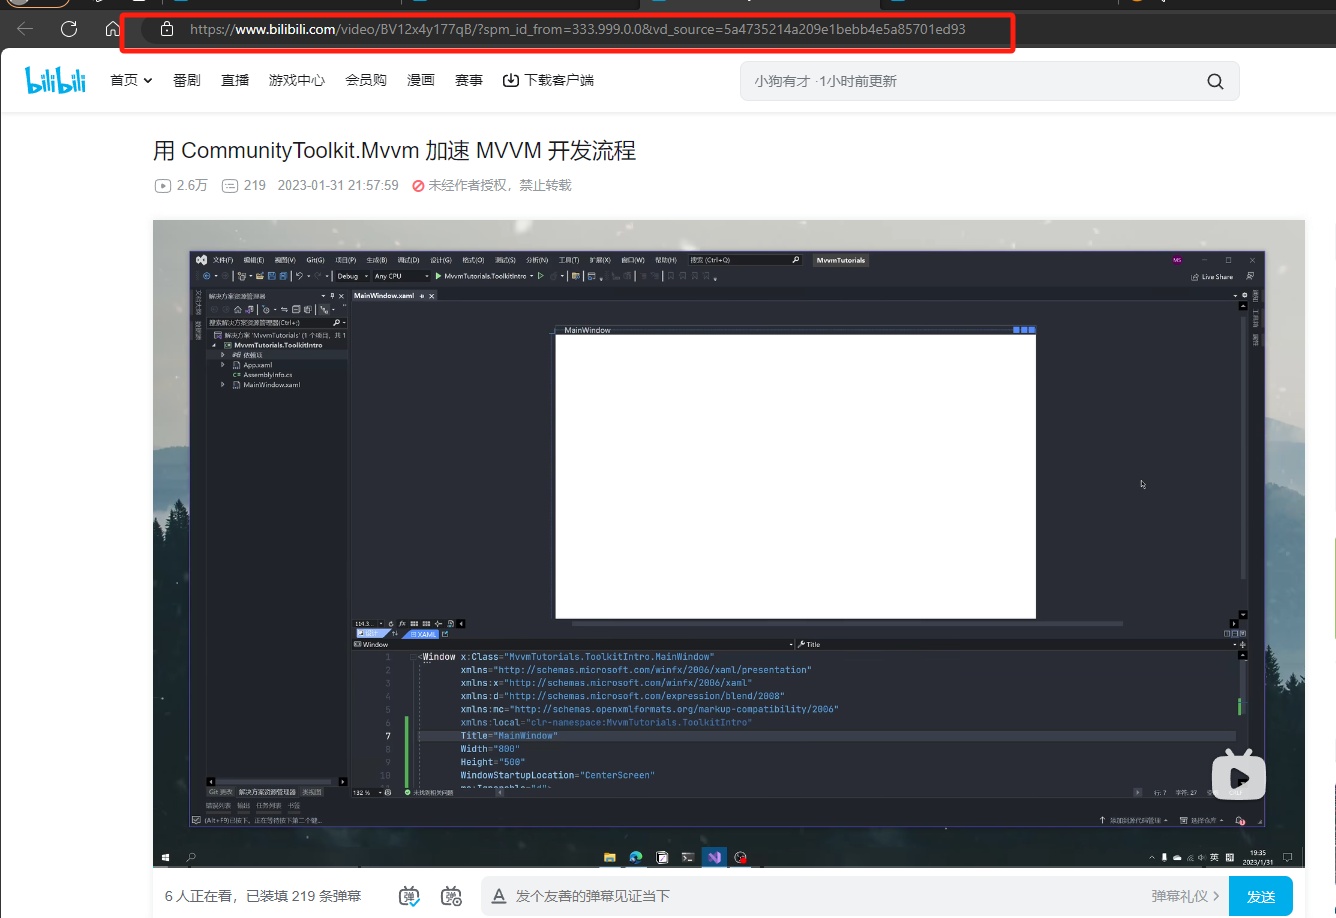Click the Visual Studio icon in the video's taskbar
The height and width of the screenshot is (918, 1336).
point(714,857)
